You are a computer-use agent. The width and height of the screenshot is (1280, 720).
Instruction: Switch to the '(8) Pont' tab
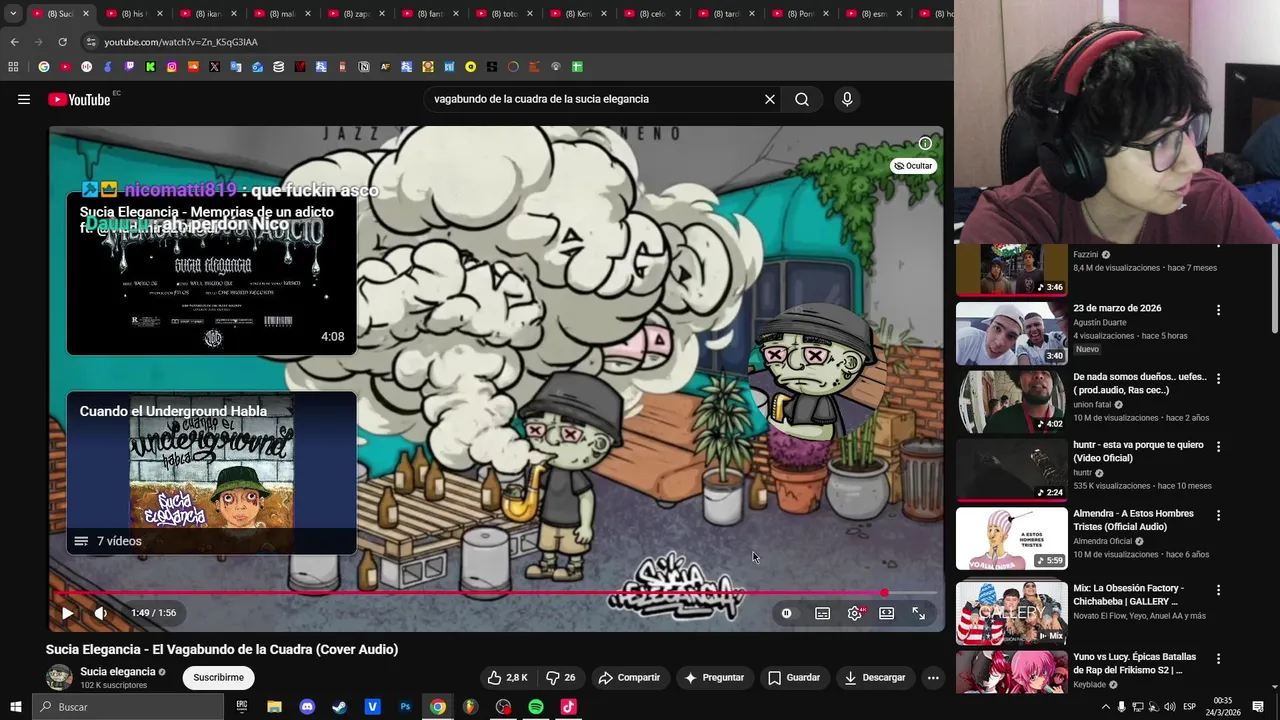(800, 14)
